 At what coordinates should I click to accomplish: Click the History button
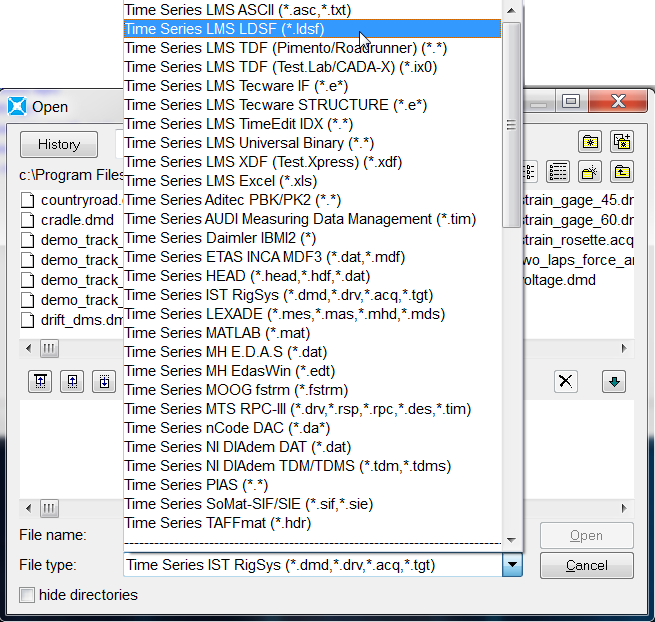[59, 145]
